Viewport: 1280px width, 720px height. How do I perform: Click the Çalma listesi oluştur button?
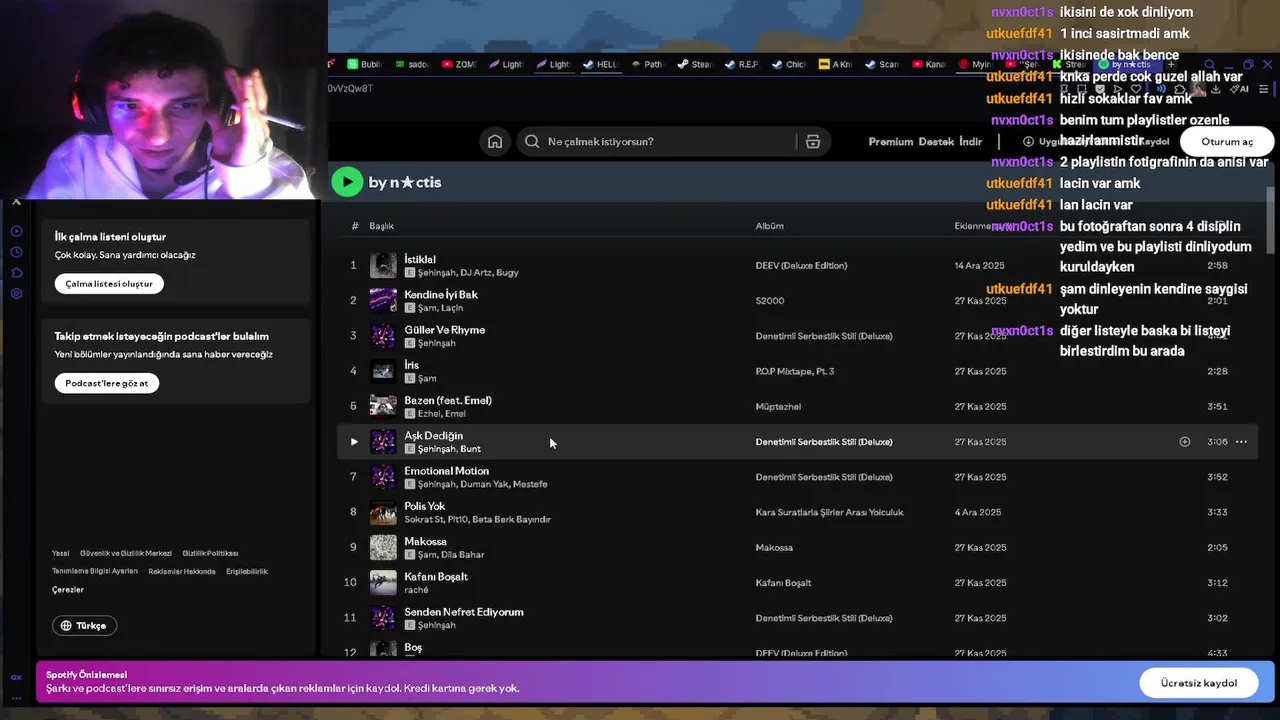[x=109, y=283]
